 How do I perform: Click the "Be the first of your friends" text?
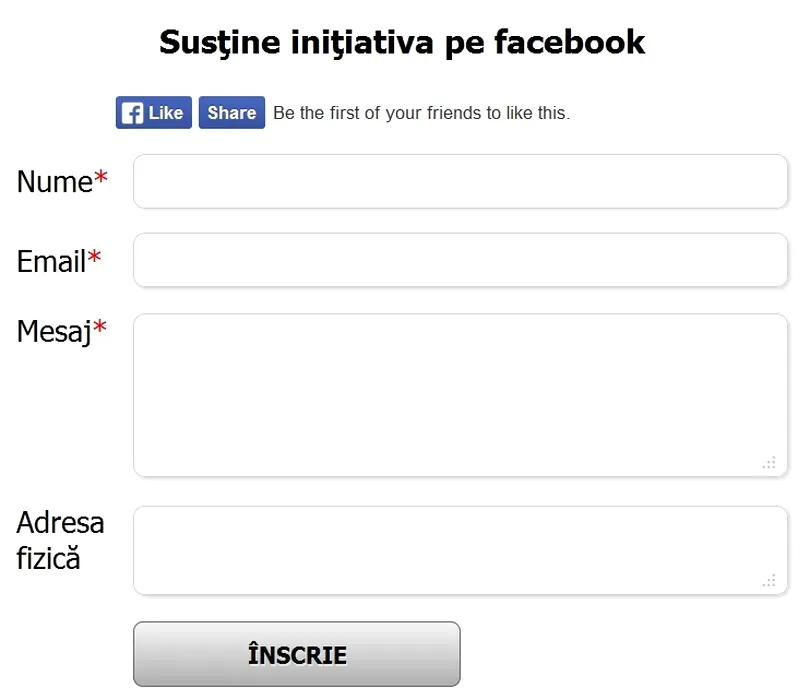421,113
